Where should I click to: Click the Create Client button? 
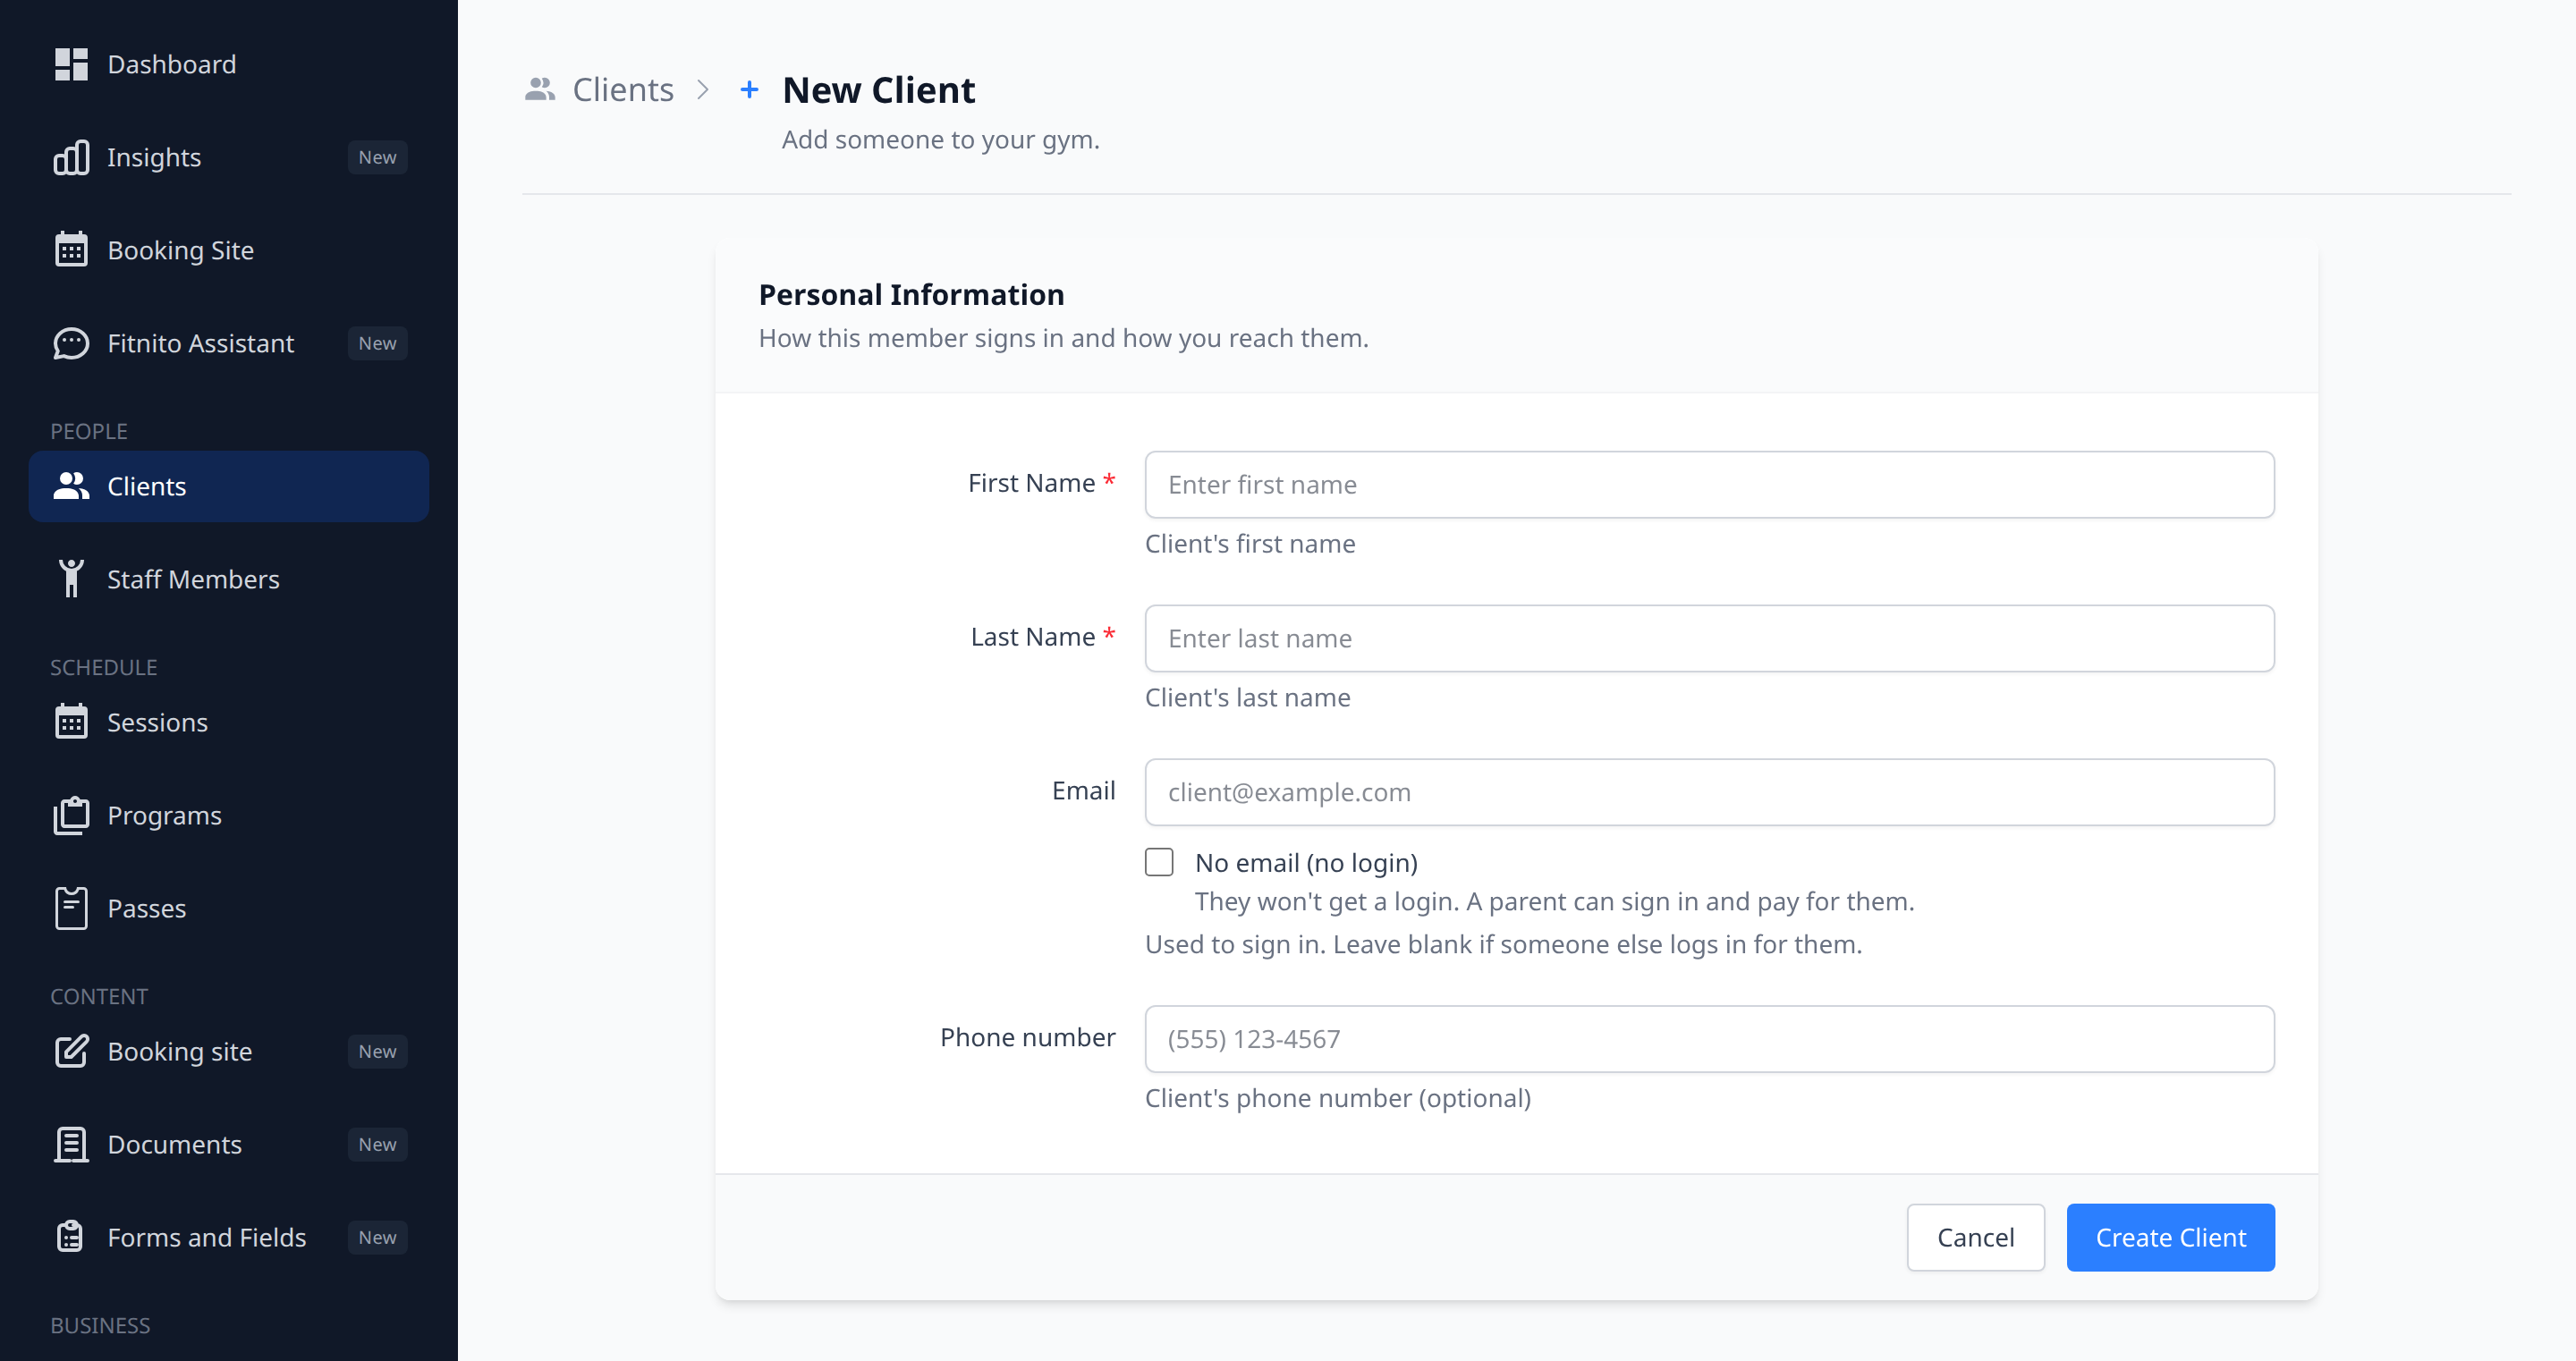(2170, 1237)
